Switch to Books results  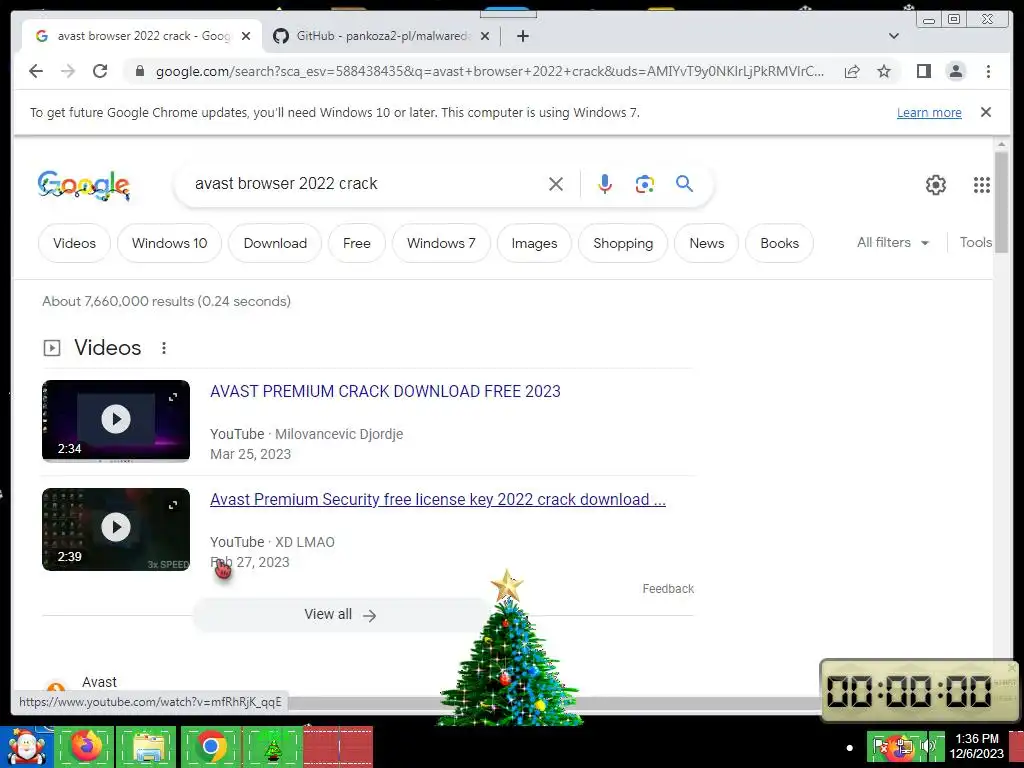click(x=779, y=243)
